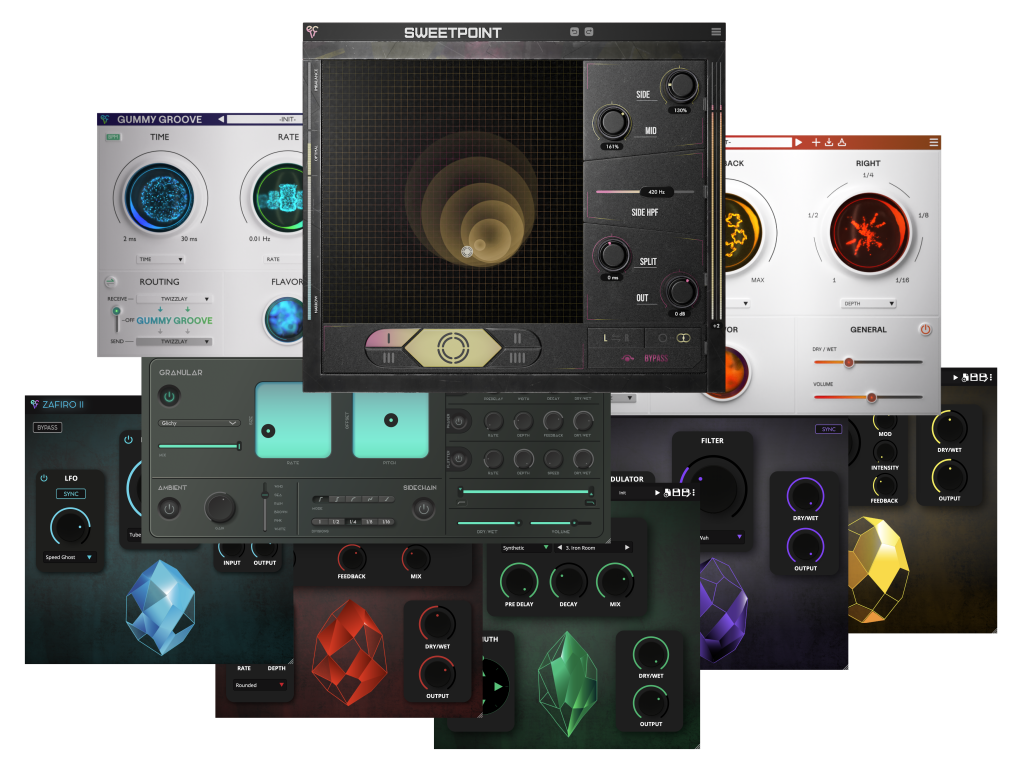Open the Rate dropdown in Gummy Groove

(x=282, y=259)
